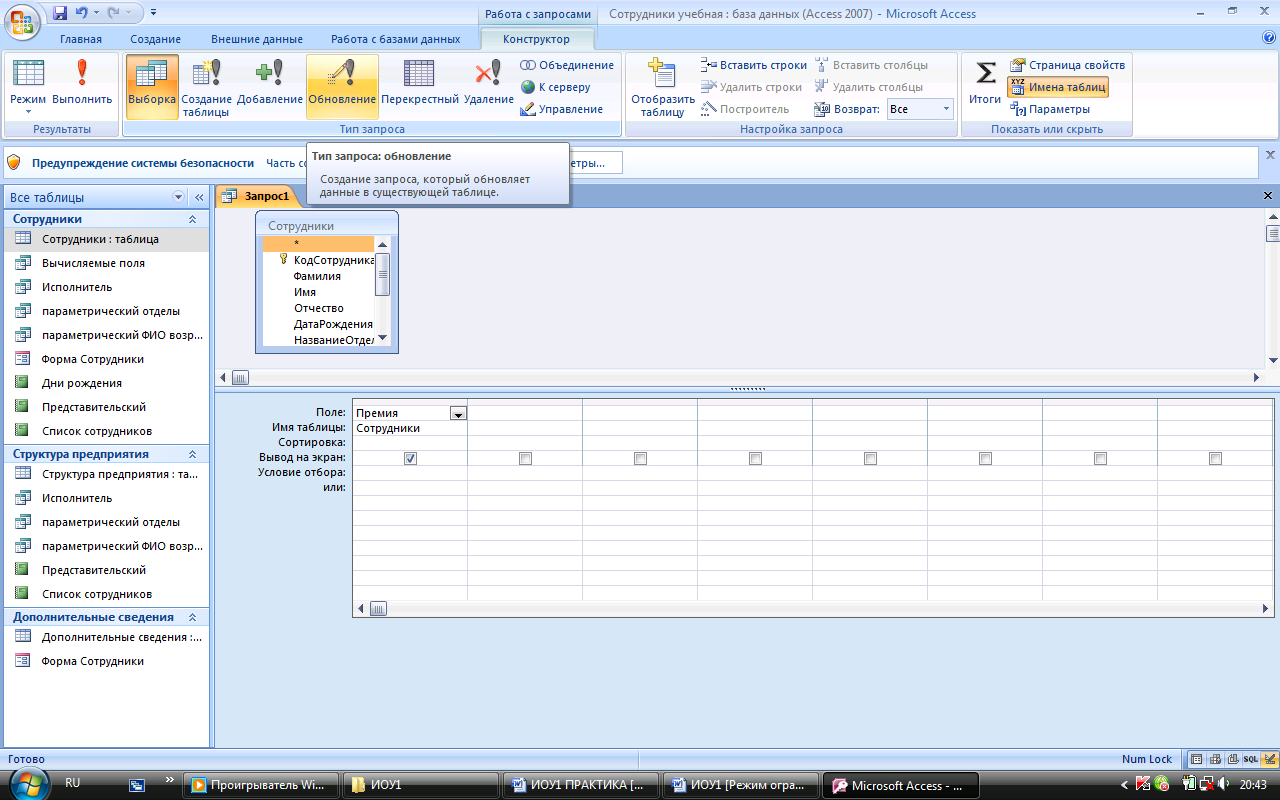The width and height of the screenshot is (1280, 800).
Task: Uncheck Вывод на экран for Премия column
Action: point(410,458)
